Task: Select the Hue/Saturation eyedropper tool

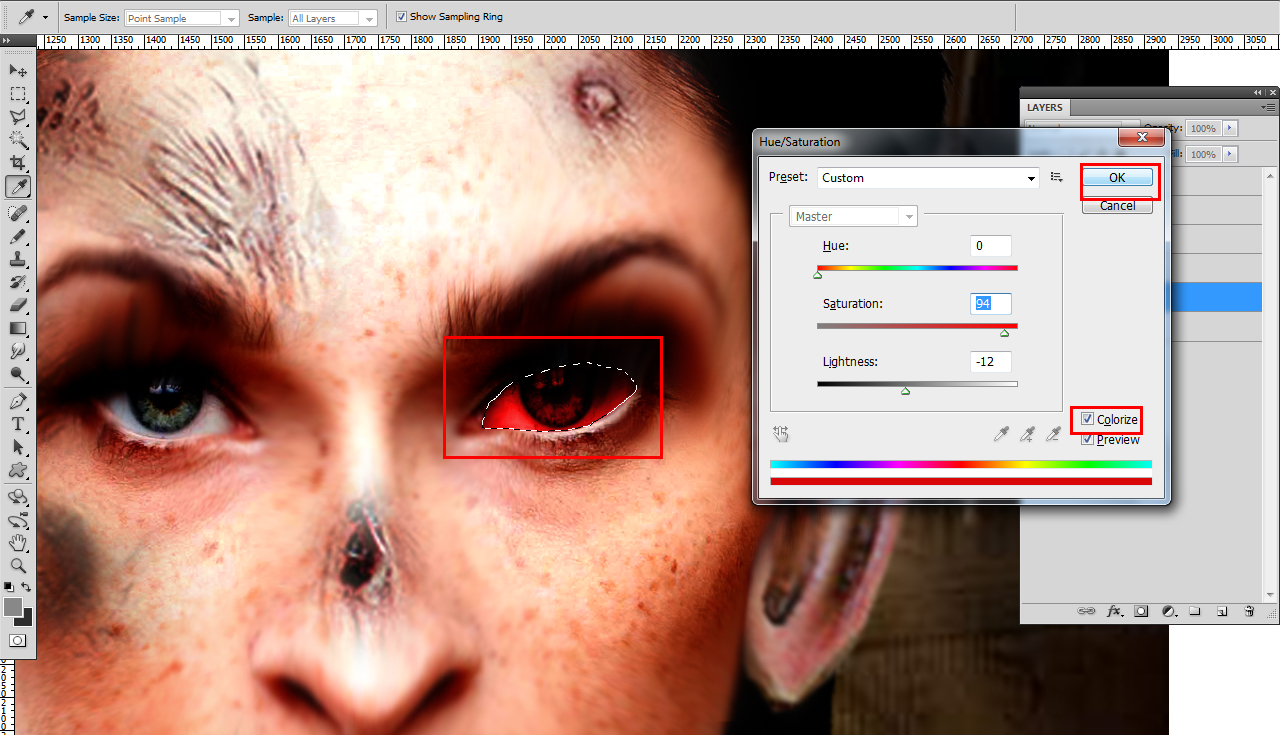Action: 1001,433
